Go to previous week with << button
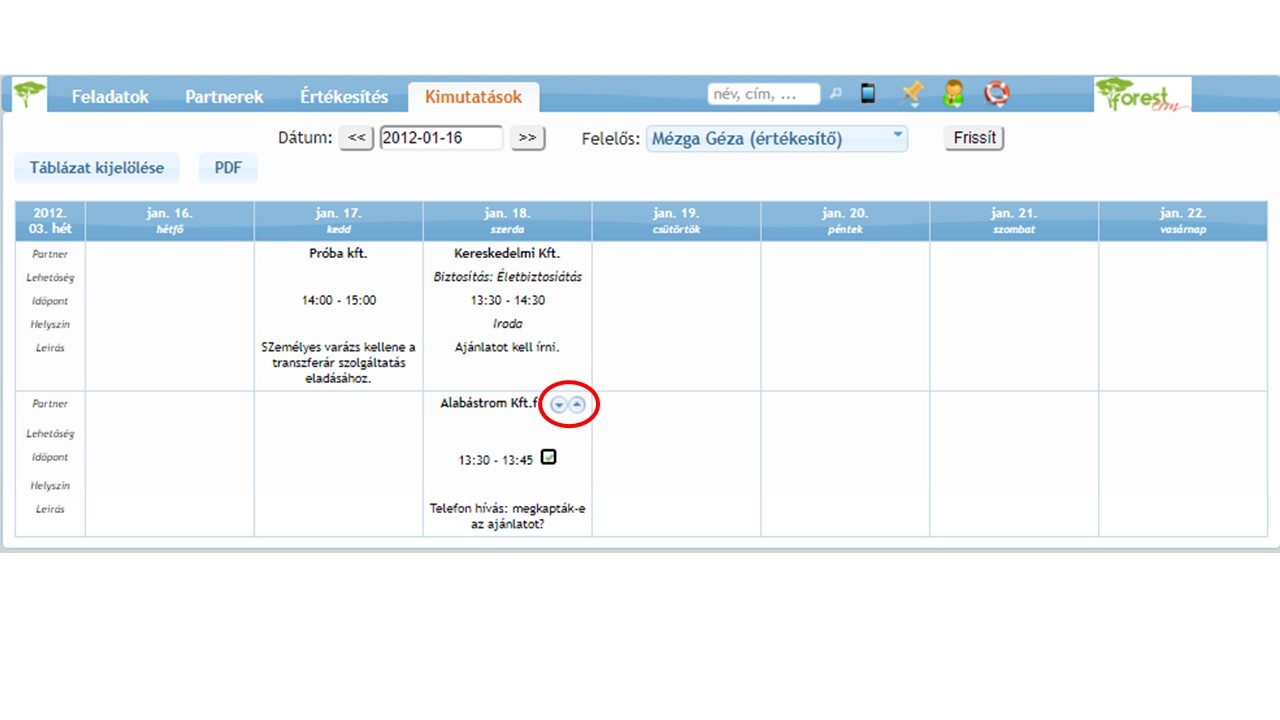The height and width of the screenshot is (720, 1280). pyautogui.click(x=356, y=138)
